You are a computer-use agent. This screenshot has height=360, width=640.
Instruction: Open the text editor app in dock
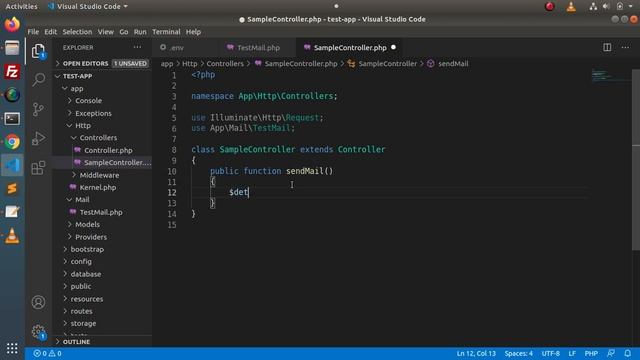pyautogui.click(x=12, y=212)
